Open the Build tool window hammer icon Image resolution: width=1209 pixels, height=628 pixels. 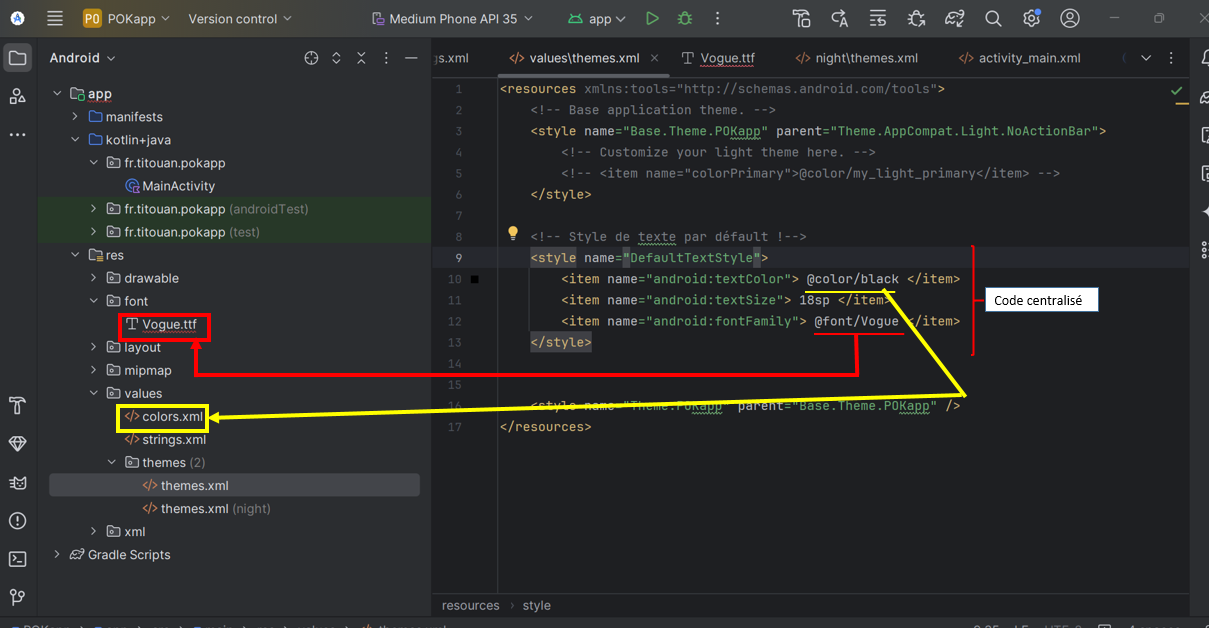tap(17, 405)
